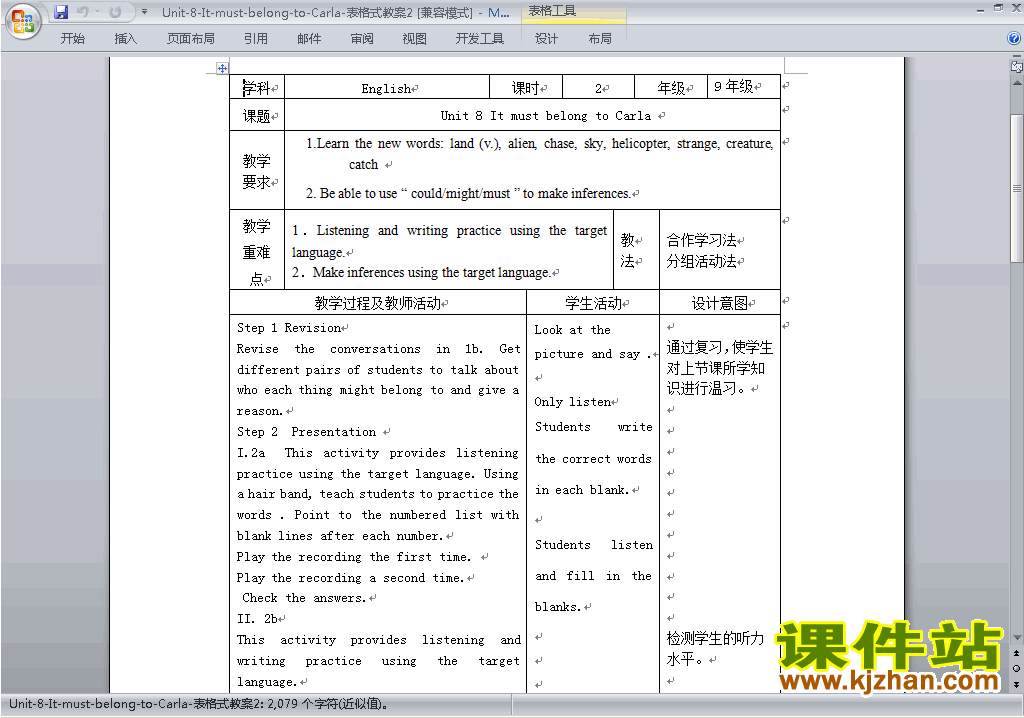Viewport: 1024px width, 718px height.
Task: Click the 课时 table cell
Action: click(x=526, y=88)
